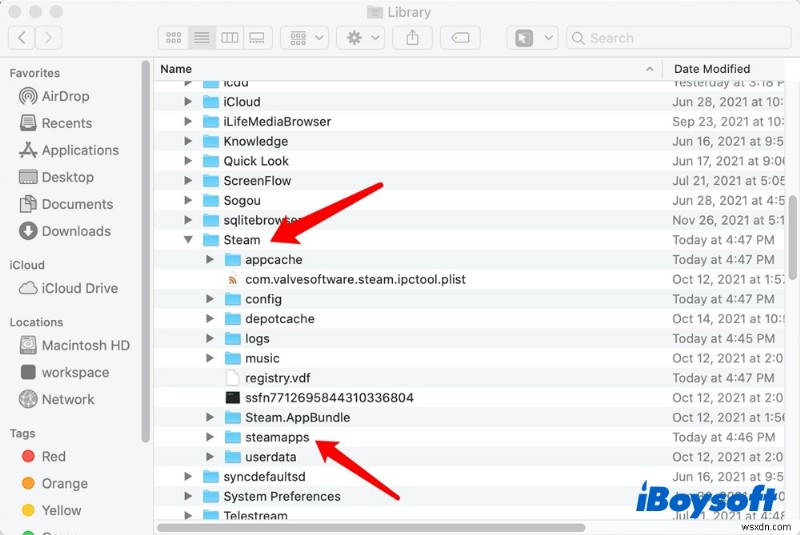The image size is (800, 535).
Task: Click the file list vertical scrollbar
Action: [x=793, y=237]
